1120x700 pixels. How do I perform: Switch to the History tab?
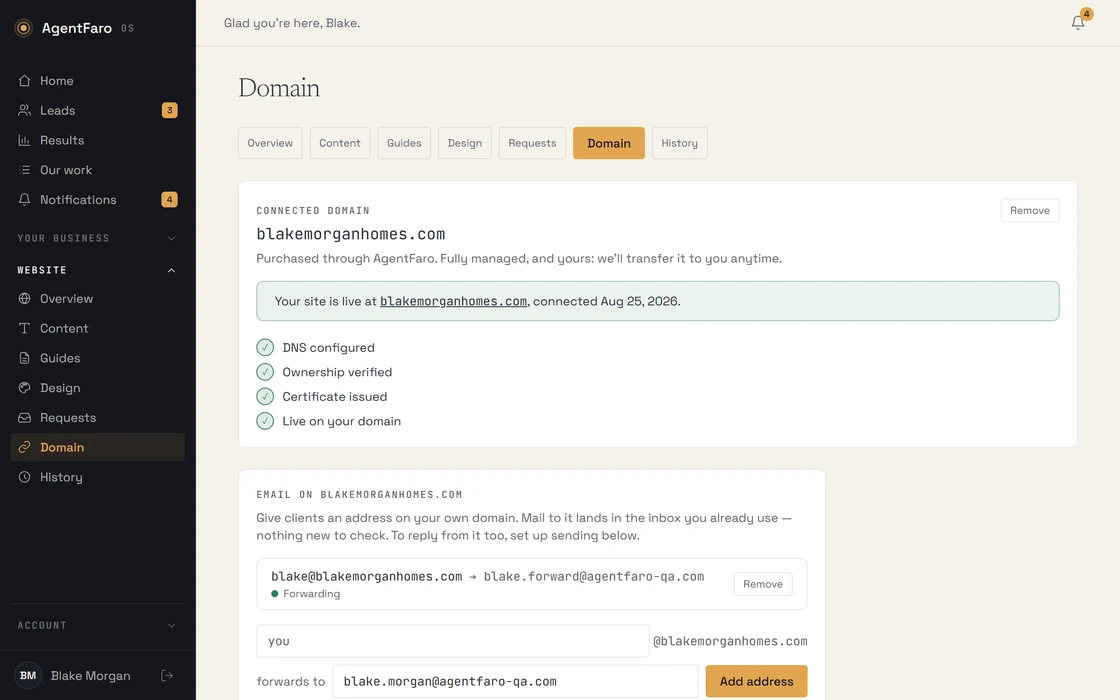point(679,143)
